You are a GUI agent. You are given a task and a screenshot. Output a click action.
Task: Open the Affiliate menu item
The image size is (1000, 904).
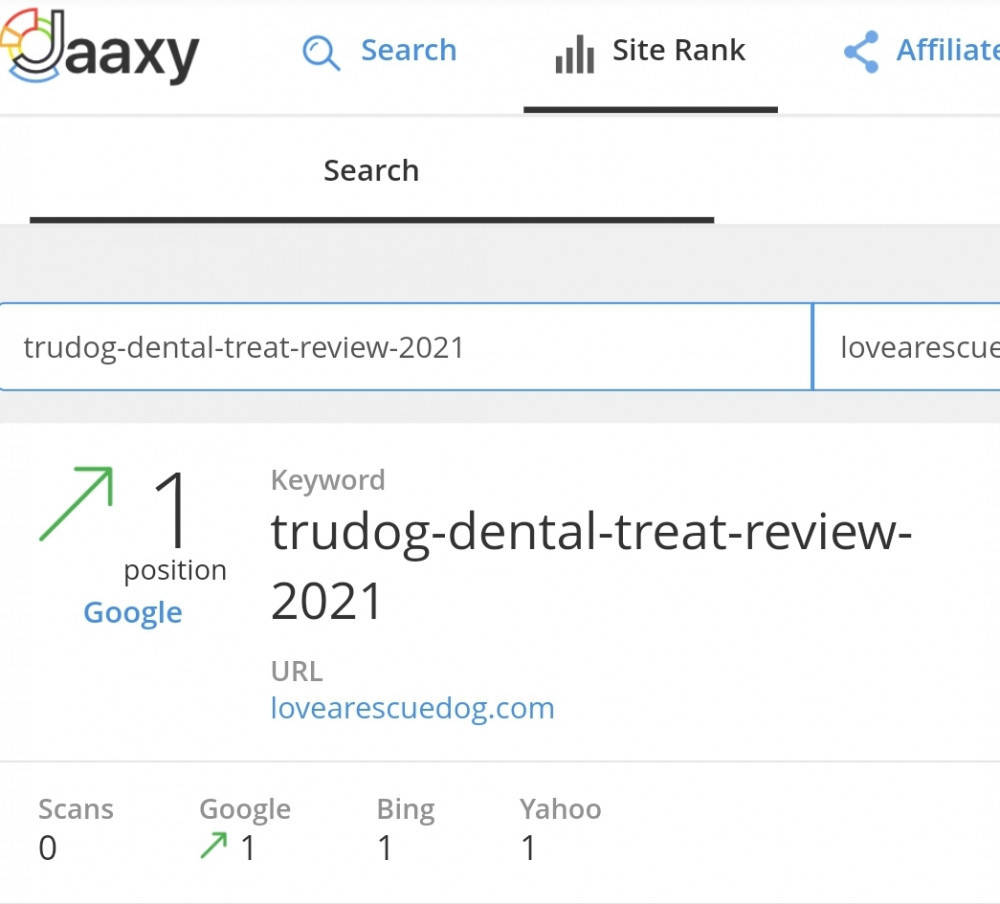[948, 50]
